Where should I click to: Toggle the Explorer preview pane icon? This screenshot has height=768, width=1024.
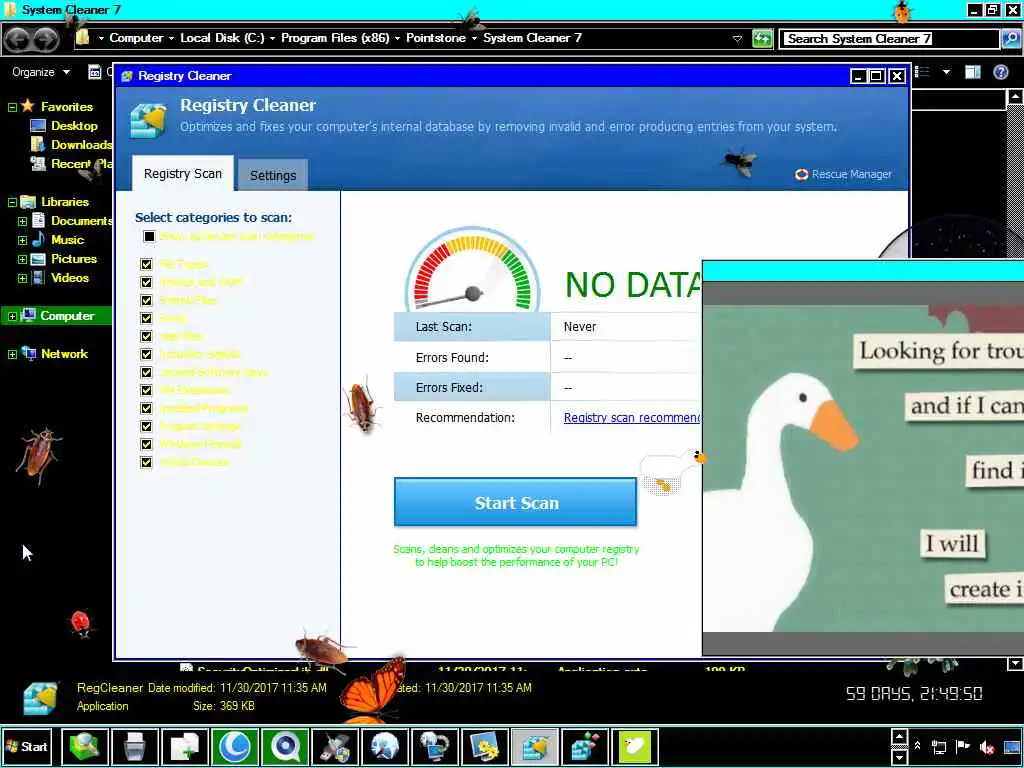tap(972, 72)
